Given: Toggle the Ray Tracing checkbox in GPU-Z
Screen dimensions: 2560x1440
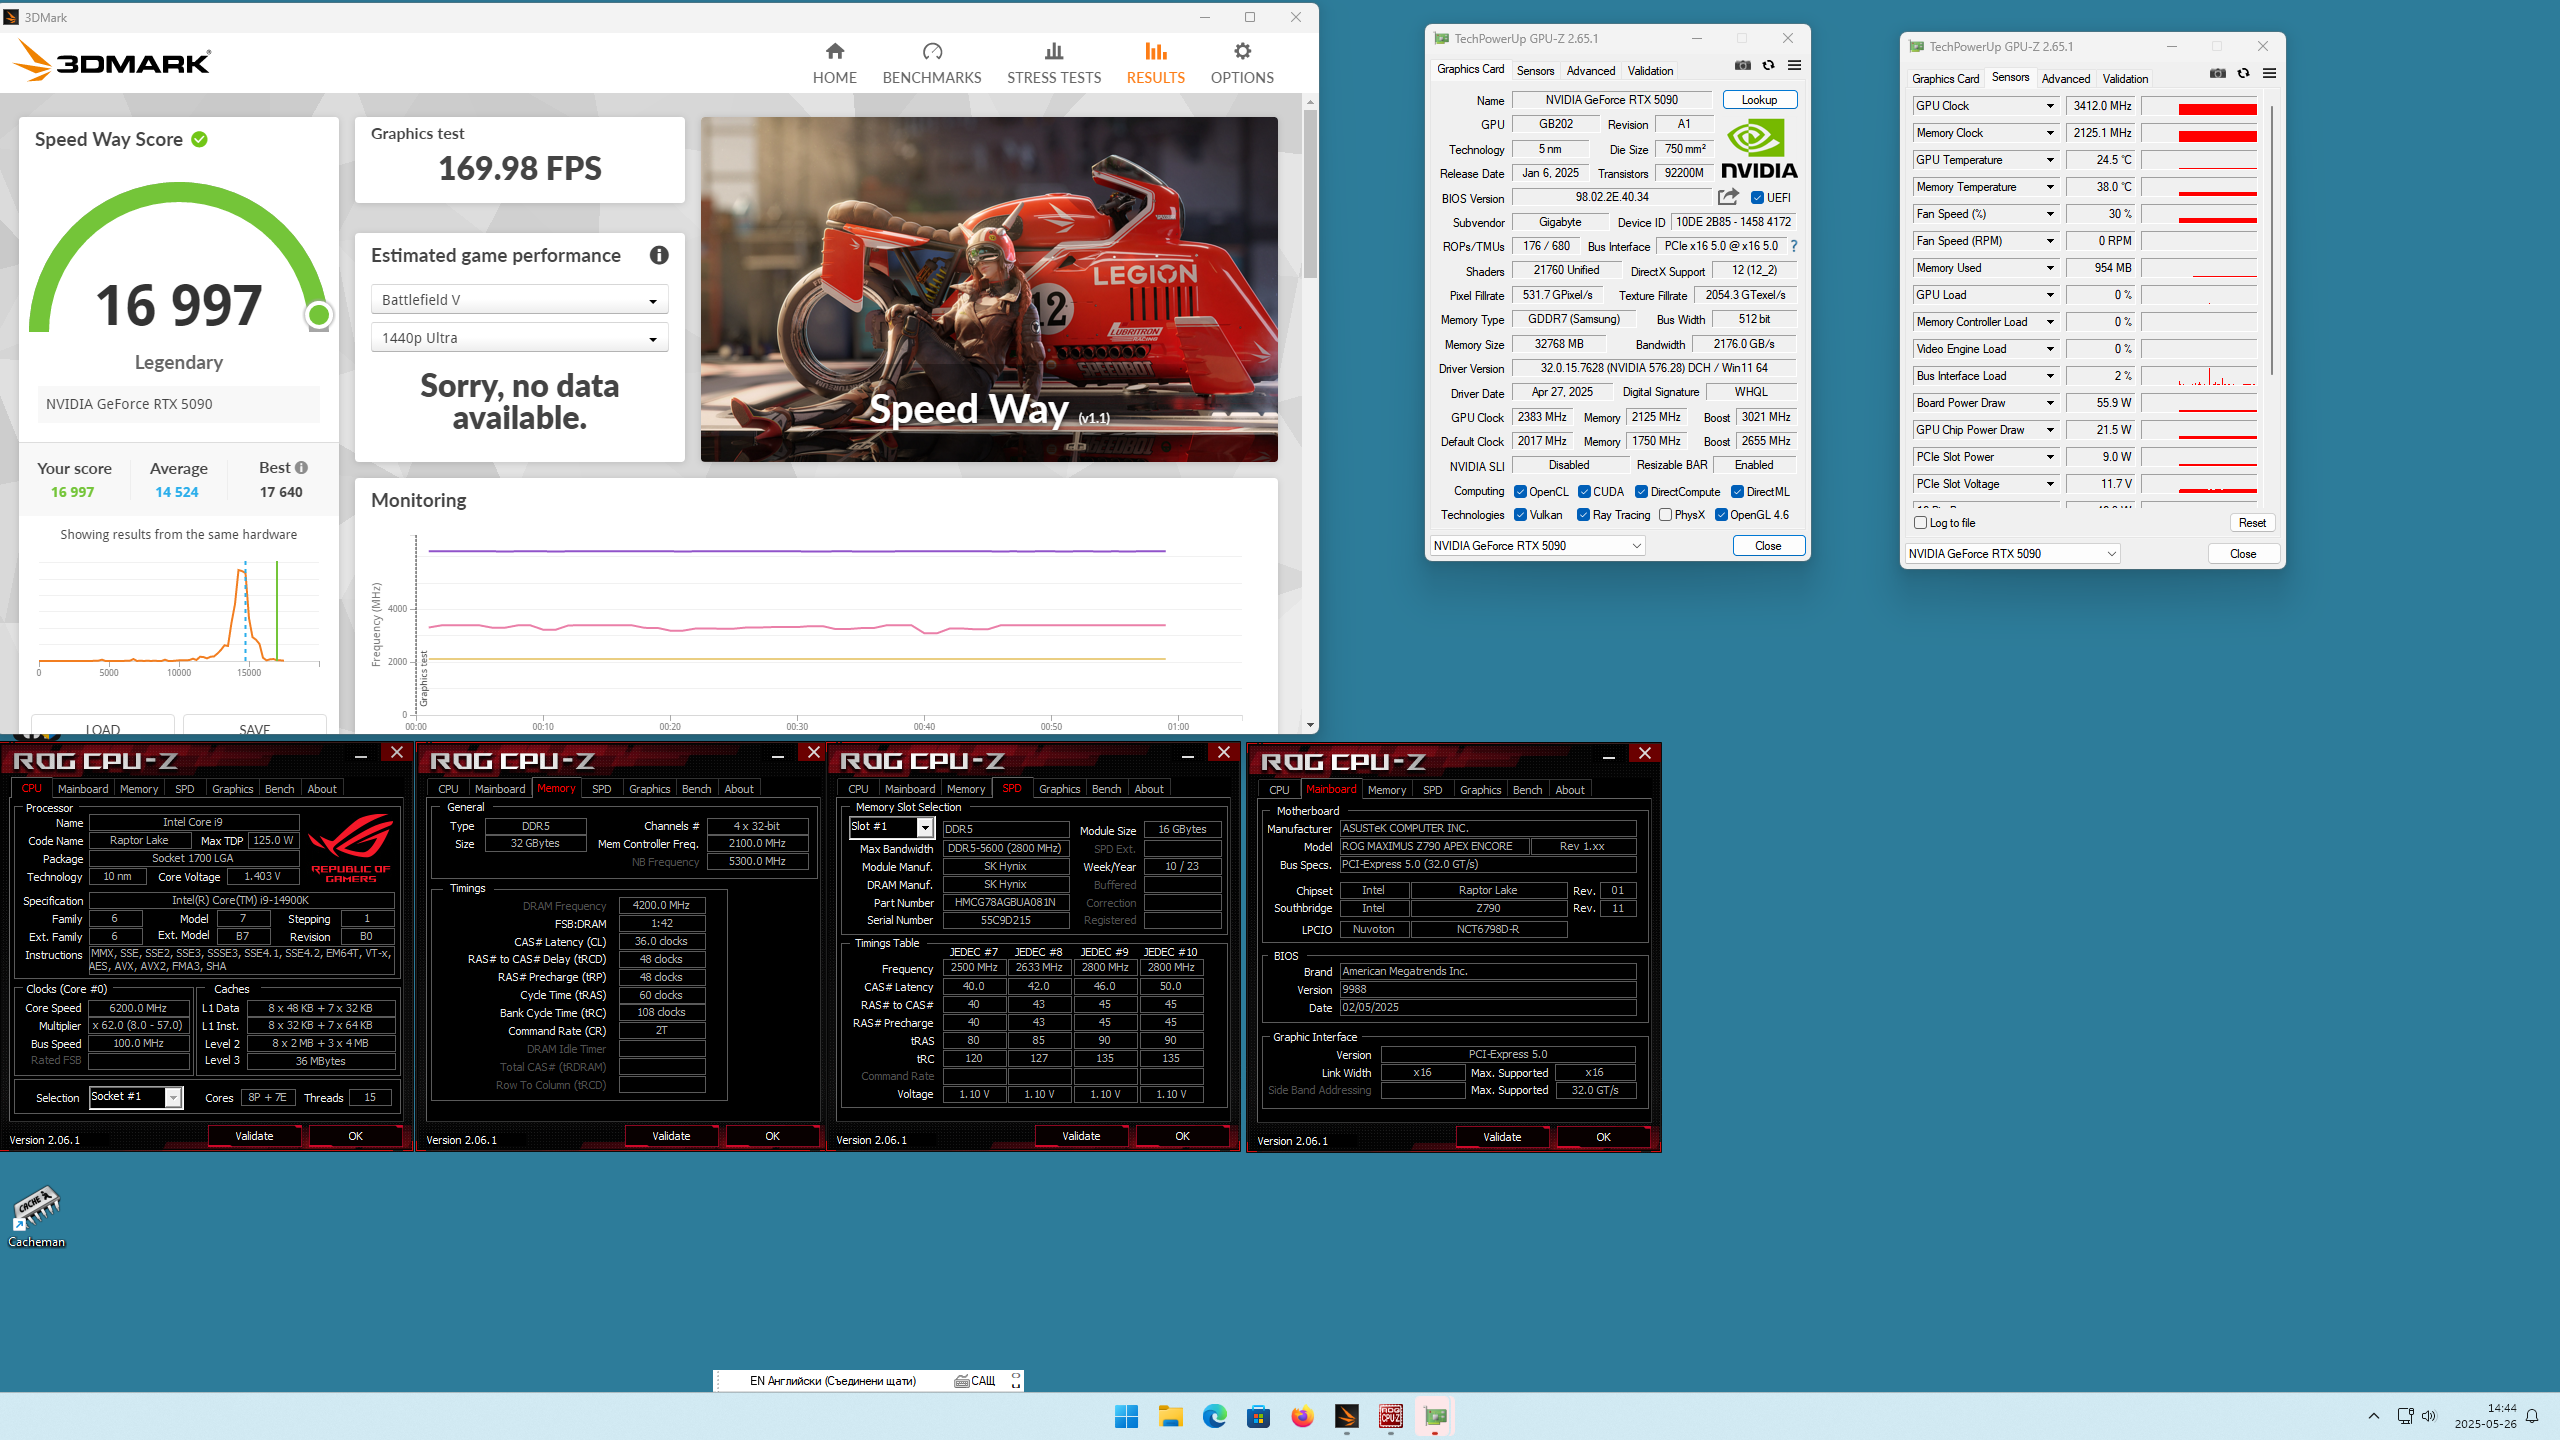Looking at the screenshot, I should coord(1583,515).
